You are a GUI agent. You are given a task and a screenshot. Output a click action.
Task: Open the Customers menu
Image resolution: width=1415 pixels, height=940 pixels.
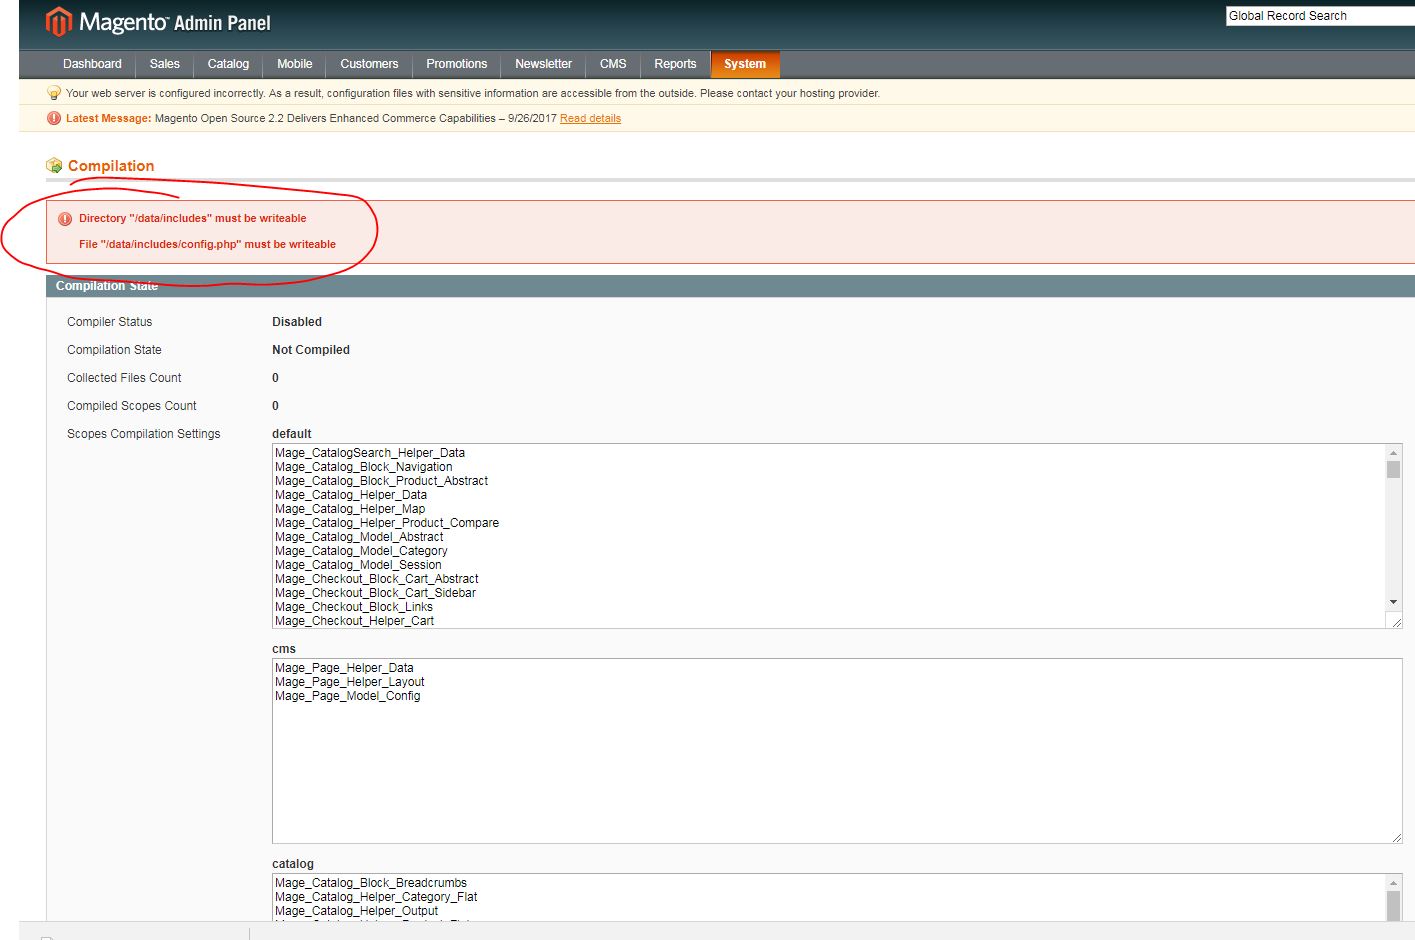pos(369,64)
